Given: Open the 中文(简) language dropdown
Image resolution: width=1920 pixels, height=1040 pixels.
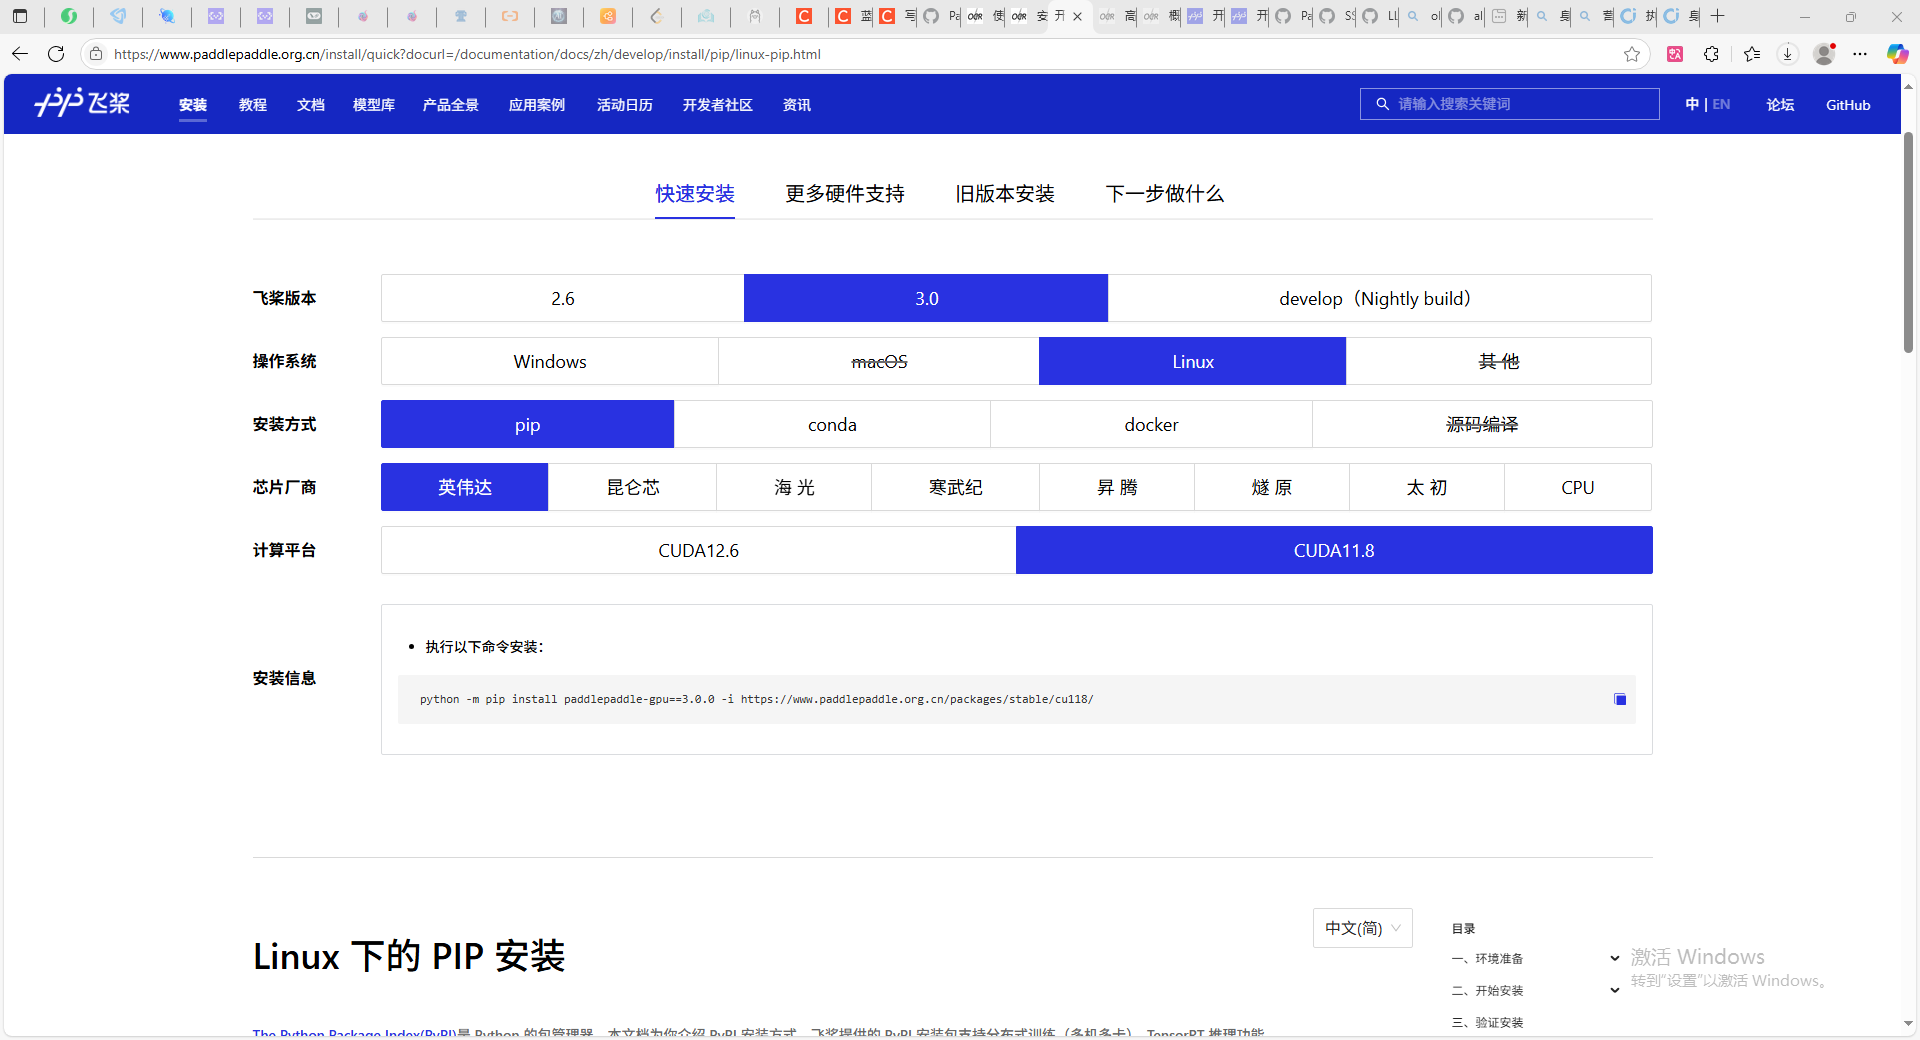Looking at the screenshot, I should click(1362, 928).
